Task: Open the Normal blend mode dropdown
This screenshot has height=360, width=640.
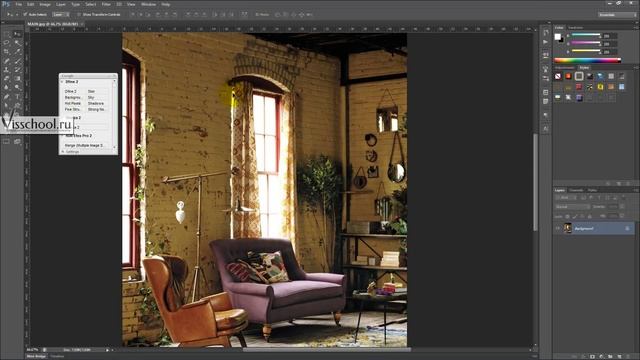Action: tap(572, 207)
